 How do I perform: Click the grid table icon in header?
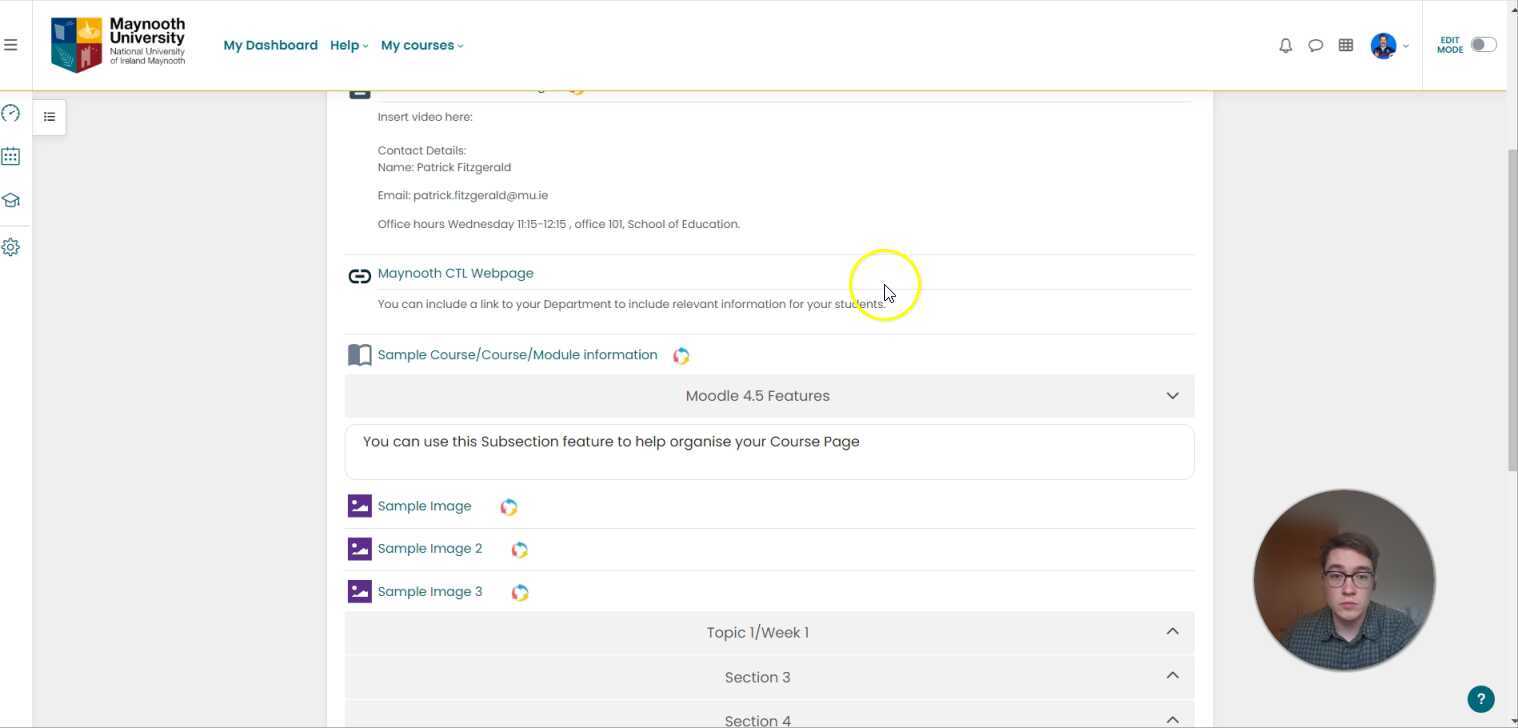click(1346, 45)
